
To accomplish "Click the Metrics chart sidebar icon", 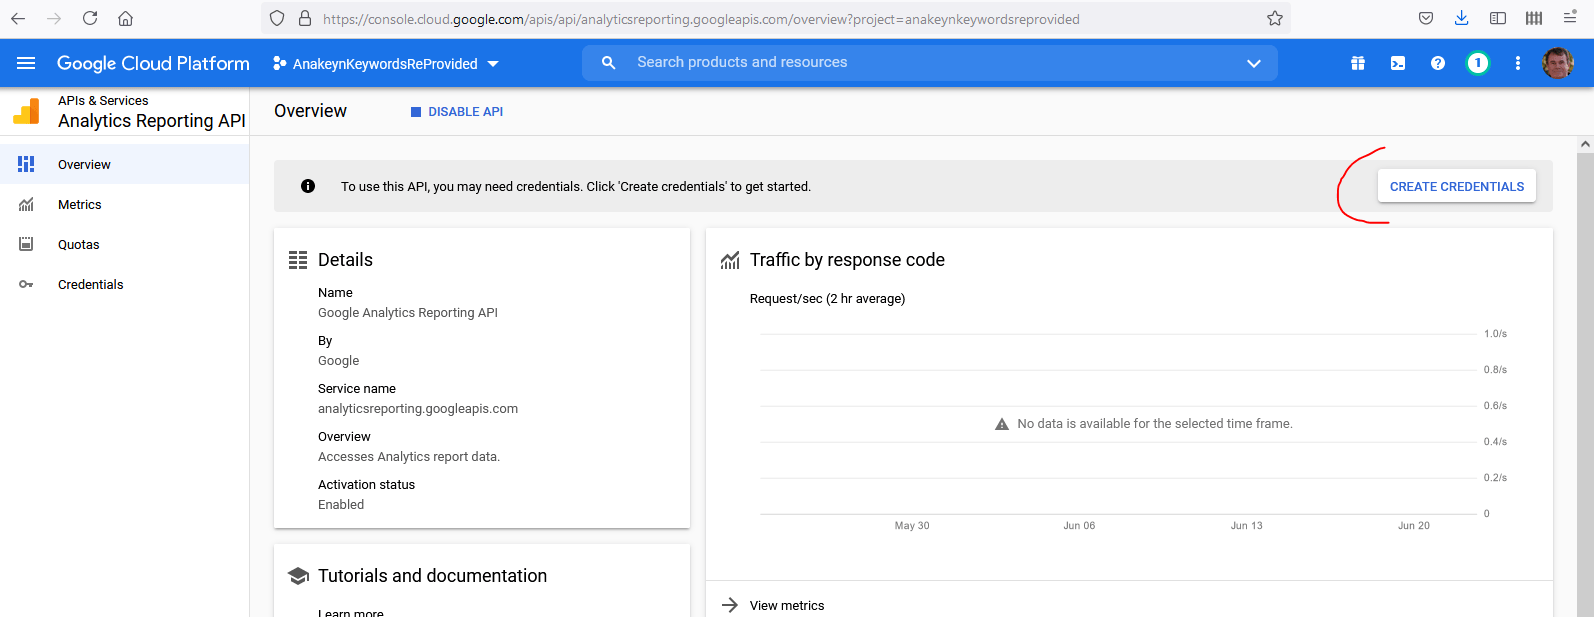I will click(26, 204).
